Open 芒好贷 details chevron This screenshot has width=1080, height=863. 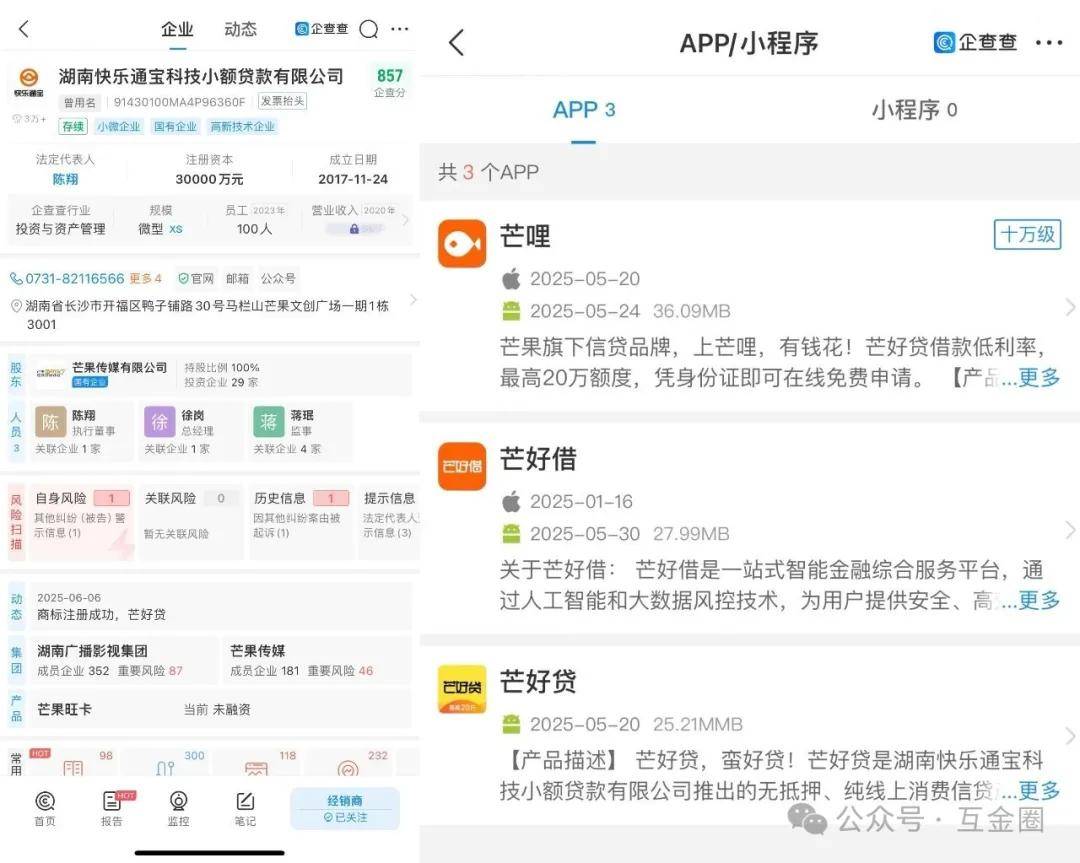(1070, 736)
